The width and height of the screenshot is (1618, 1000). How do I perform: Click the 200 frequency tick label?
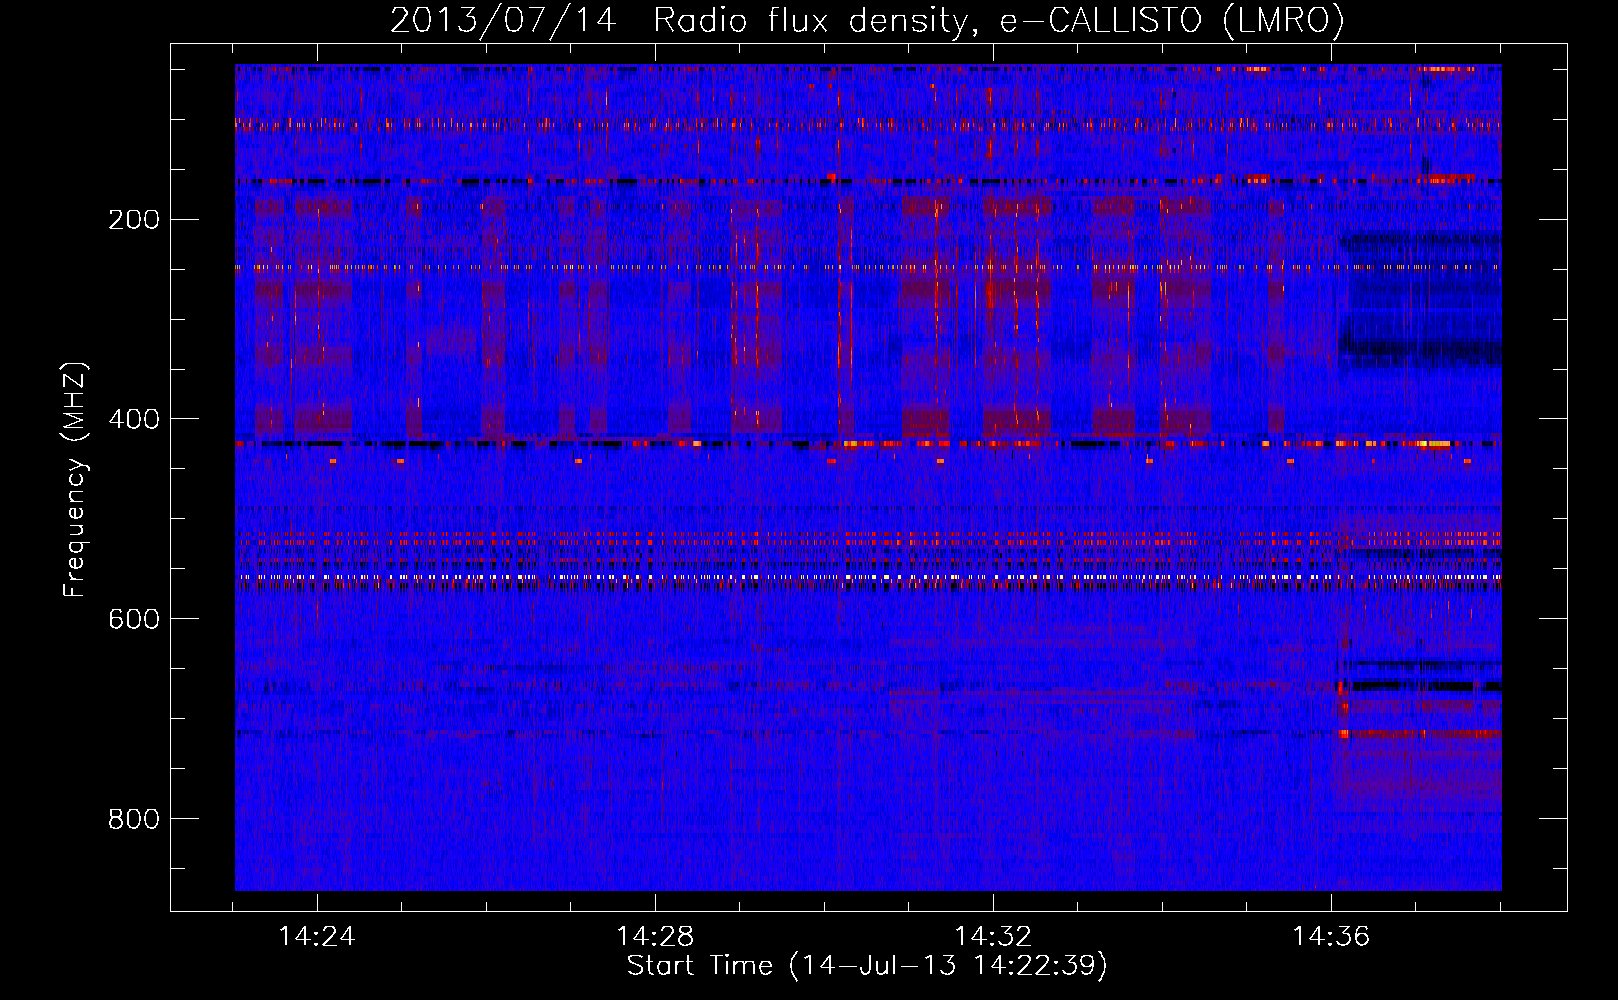(134, 220)
